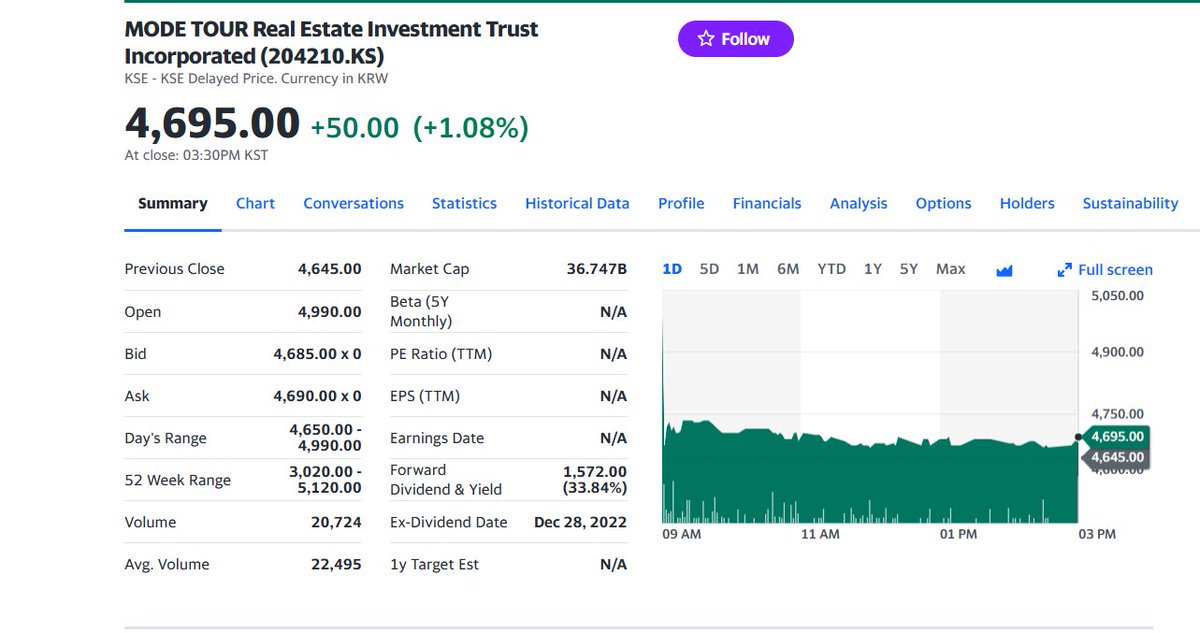
Task: Click the Ex-Dividend Date value Dec 28, 2022
Action: (580, 522)
